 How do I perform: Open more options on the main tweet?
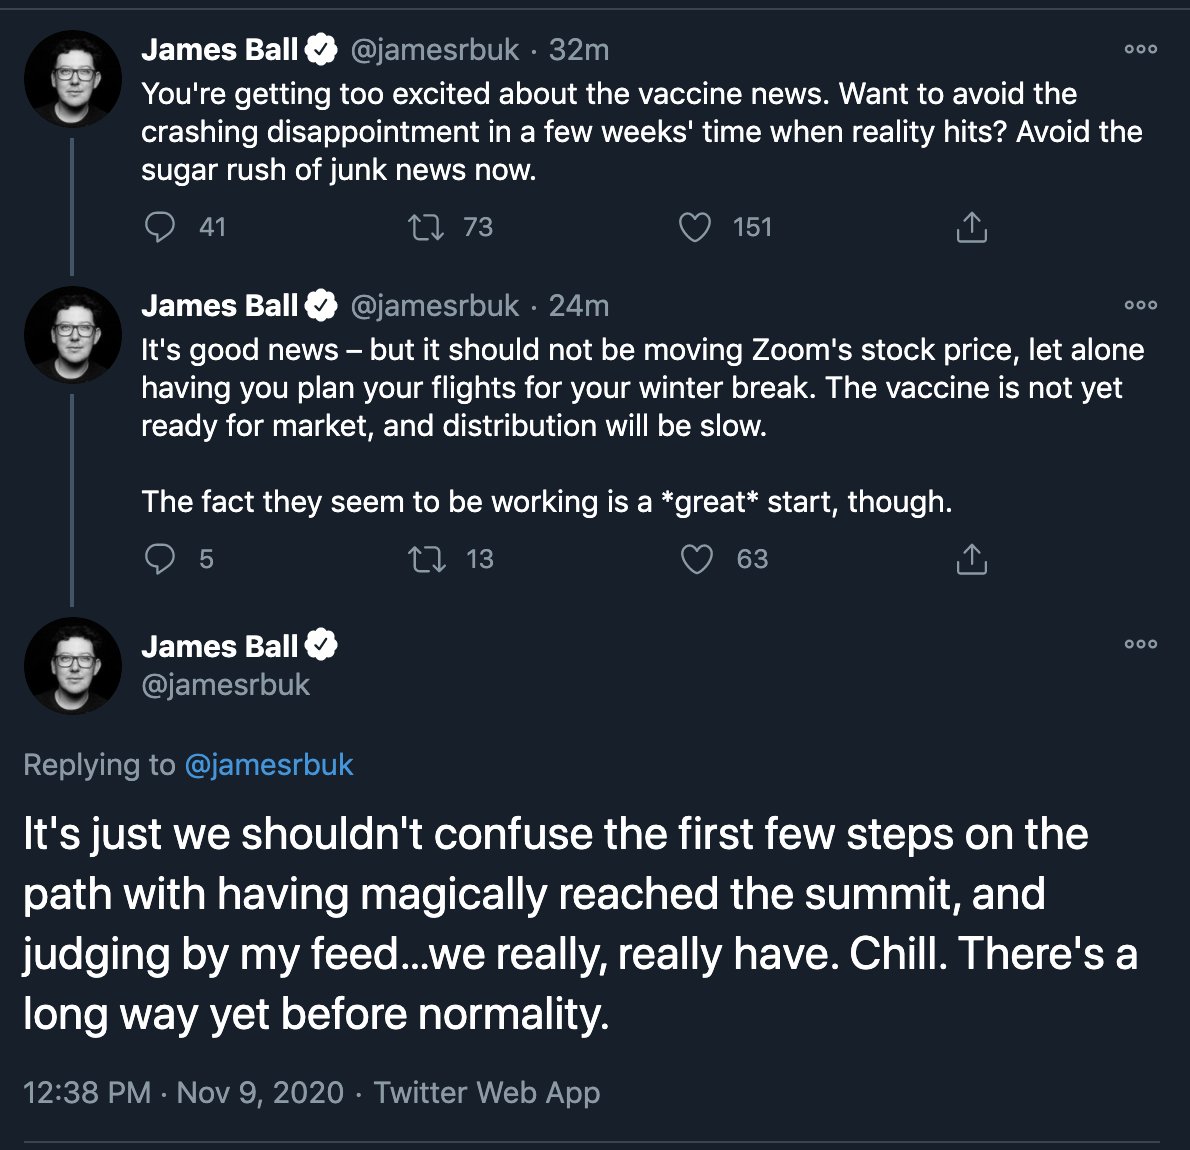pyautogui.click(x=1140, y=644)
